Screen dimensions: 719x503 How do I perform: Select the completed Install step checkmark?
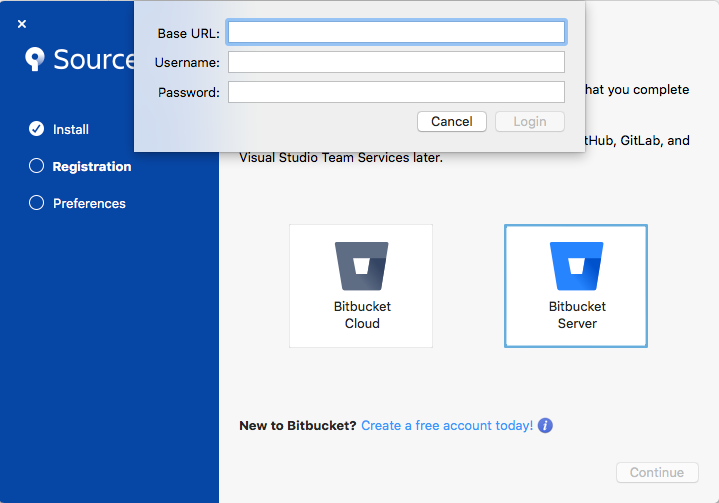37,129
